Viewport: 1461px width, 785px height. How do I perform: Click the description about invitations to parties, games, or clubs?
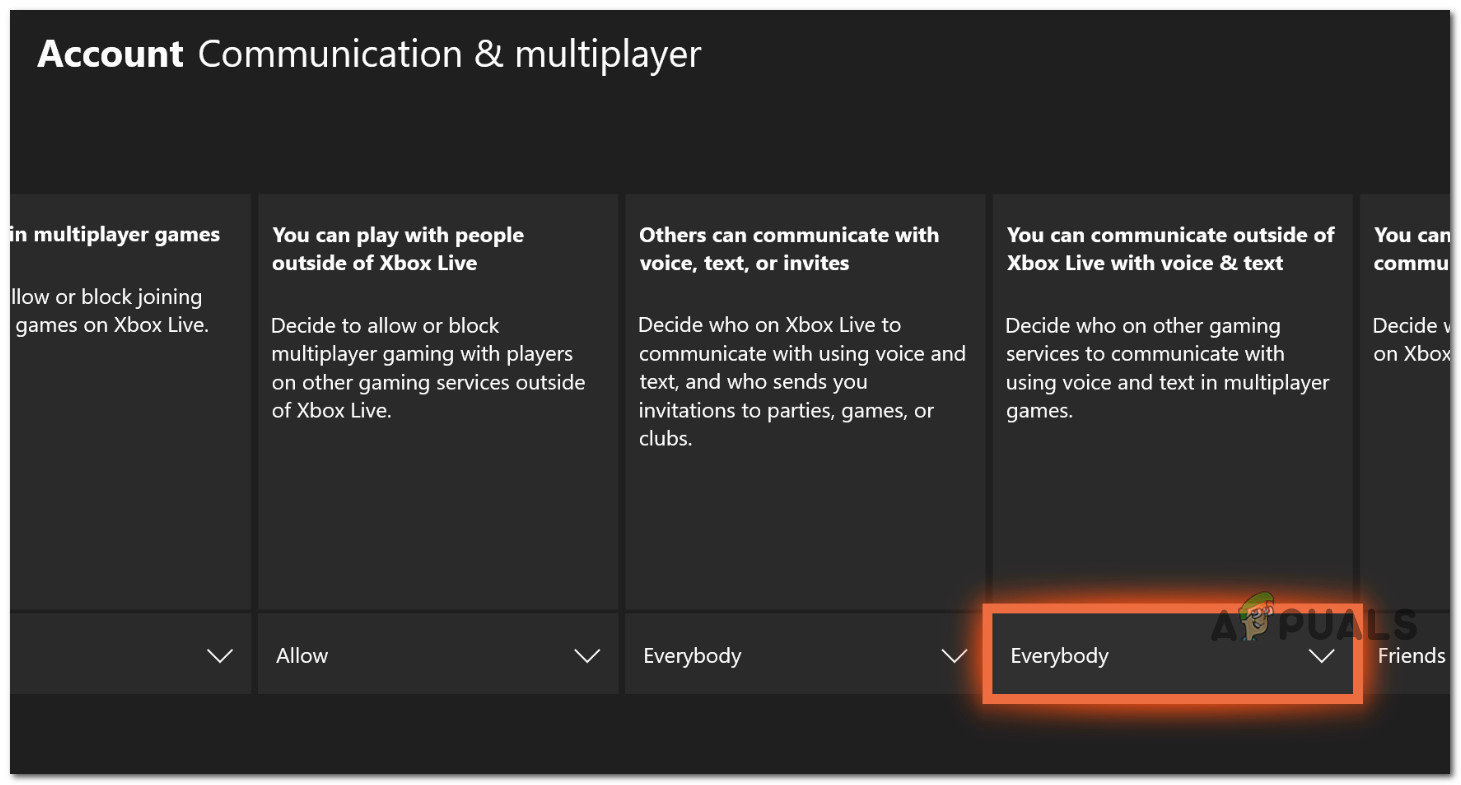tap(802, 382)
